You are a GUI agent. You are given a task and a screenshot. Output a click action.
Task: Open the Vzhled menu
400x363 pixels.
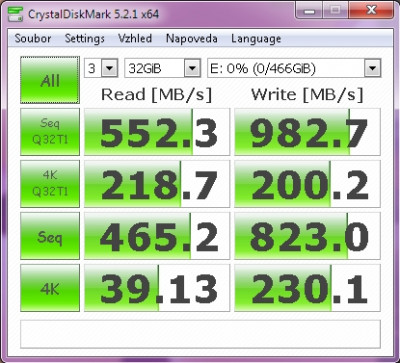135,38
